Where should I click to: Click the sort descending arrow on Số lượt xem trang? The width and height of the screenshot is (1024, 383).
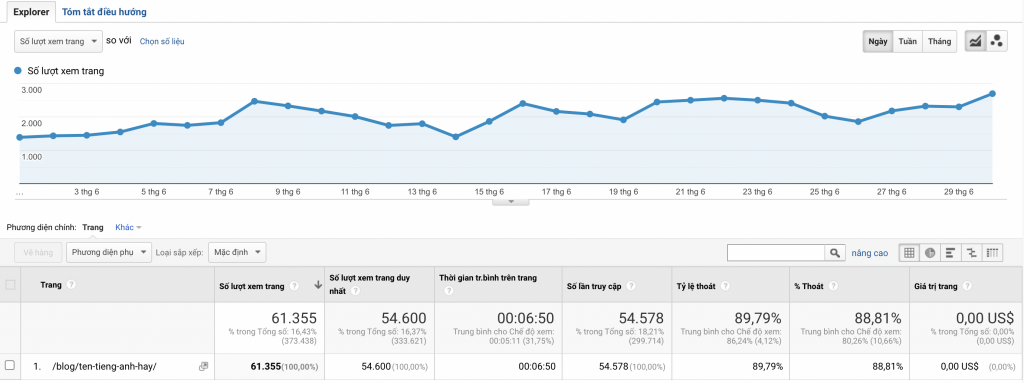point(318,285)
